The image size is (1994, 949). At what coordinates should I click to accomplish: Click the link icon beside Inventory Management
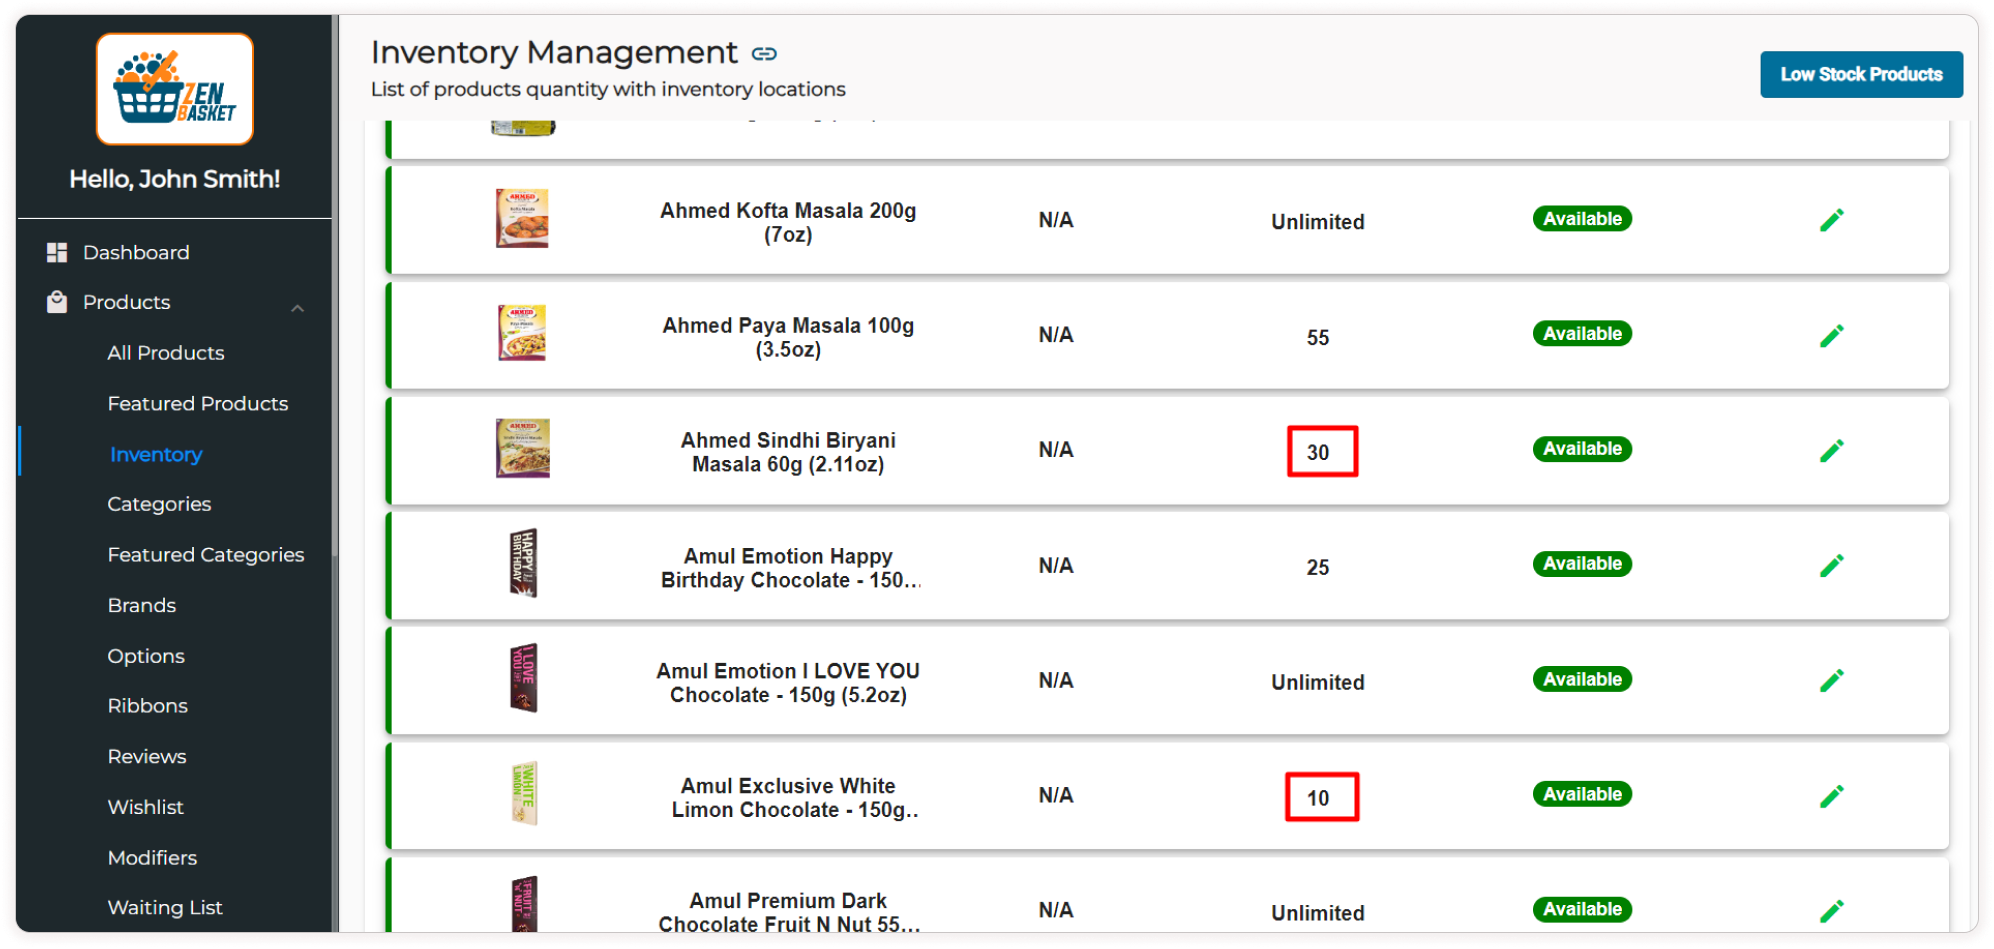[765, 54]
